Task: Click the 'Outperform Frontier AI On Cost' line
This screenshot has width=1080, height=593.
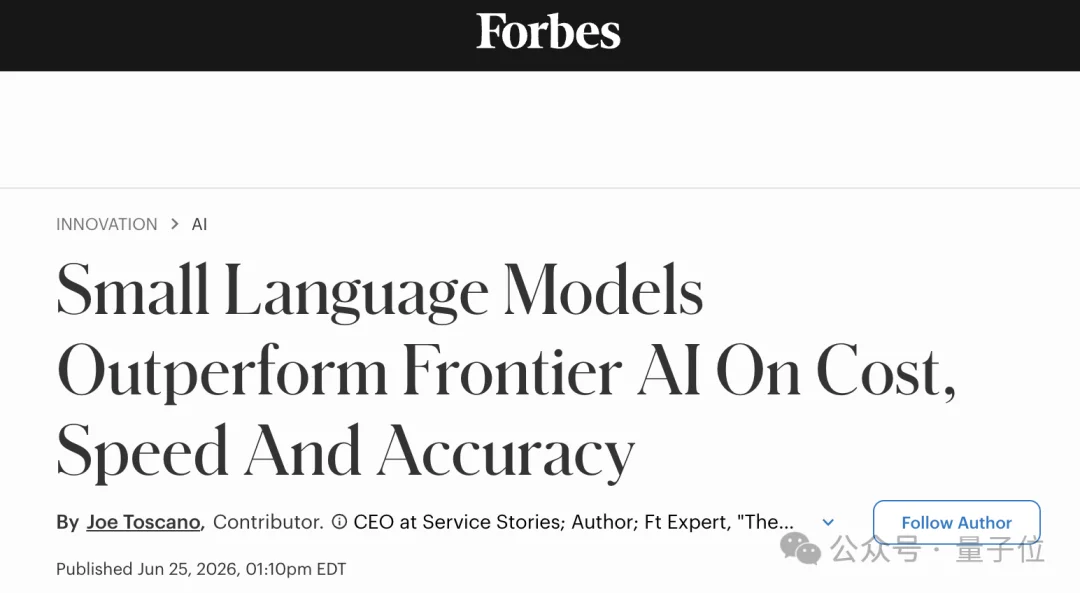Action: [x=506, y=372]
